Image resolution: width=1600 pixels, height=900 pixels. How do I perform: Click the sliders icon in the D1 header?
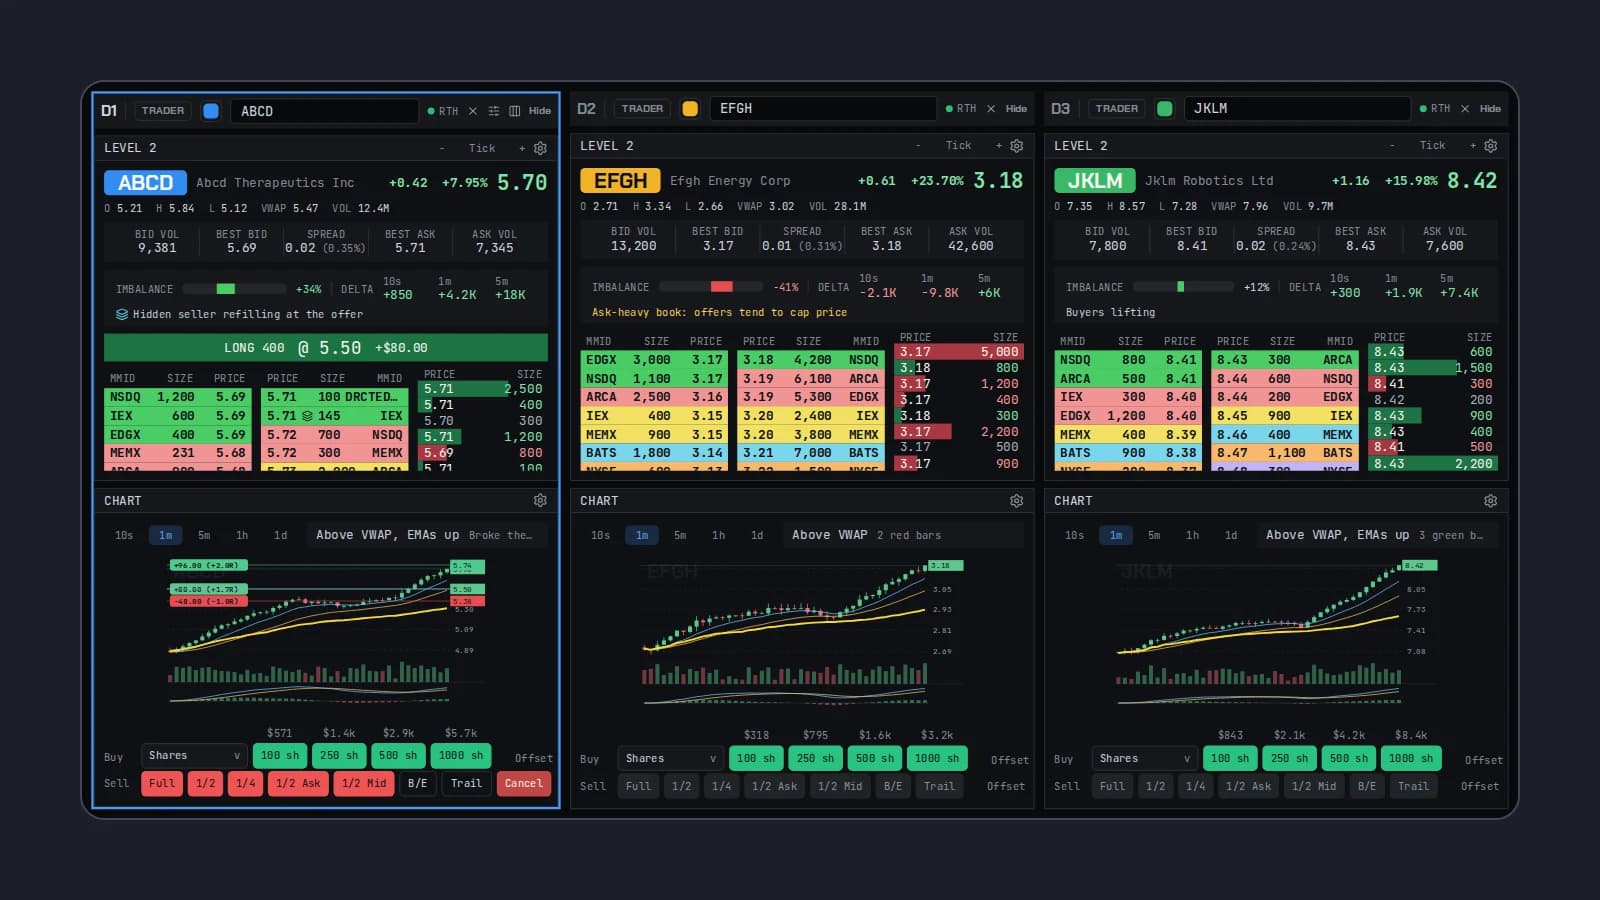493,111
